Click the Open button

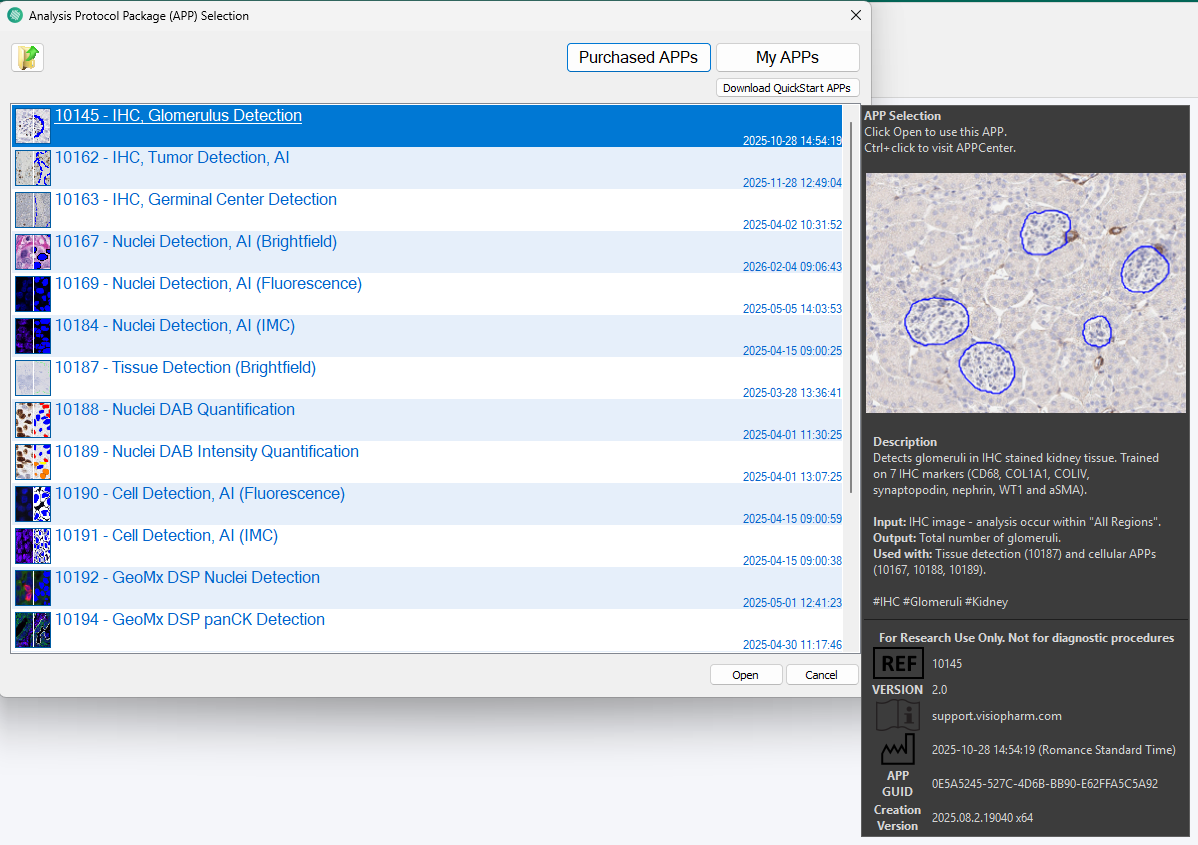point(746,675)
